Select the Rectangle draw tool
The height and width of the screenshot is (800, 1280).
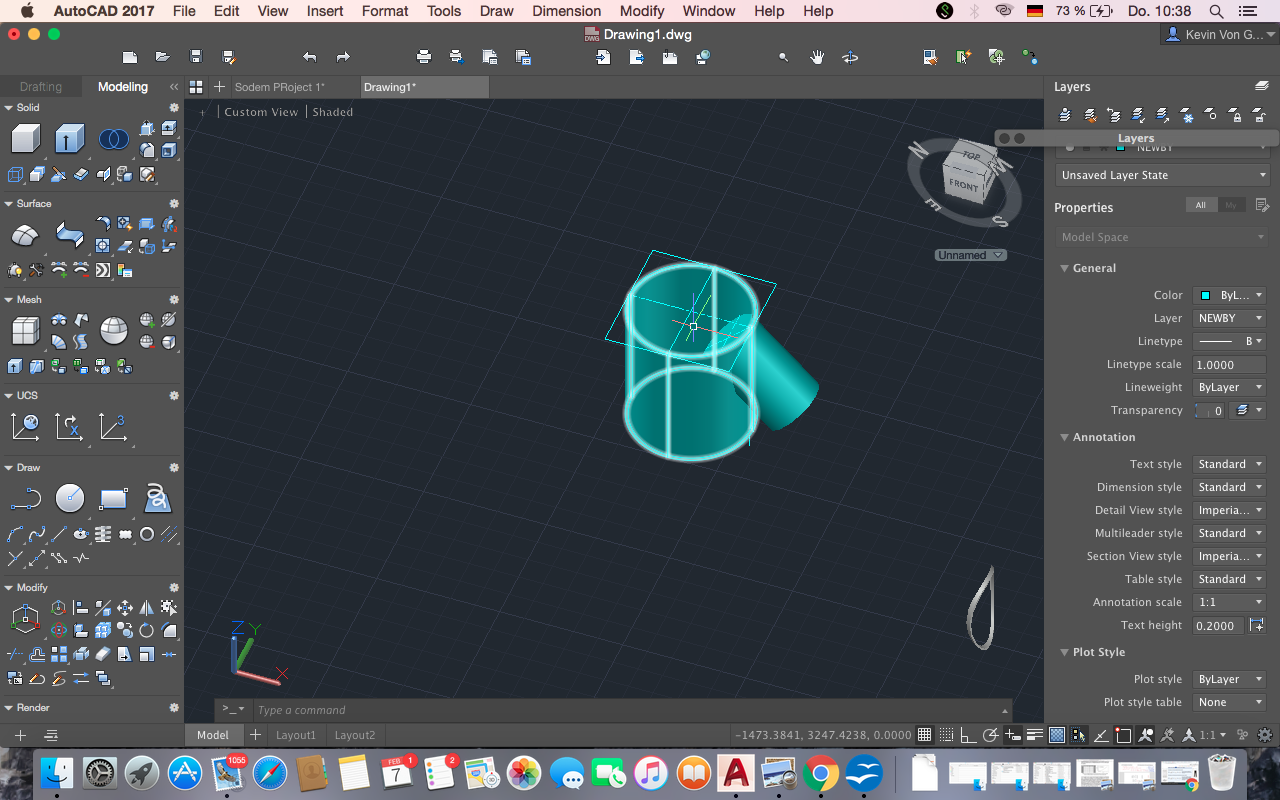pos(113,498)
